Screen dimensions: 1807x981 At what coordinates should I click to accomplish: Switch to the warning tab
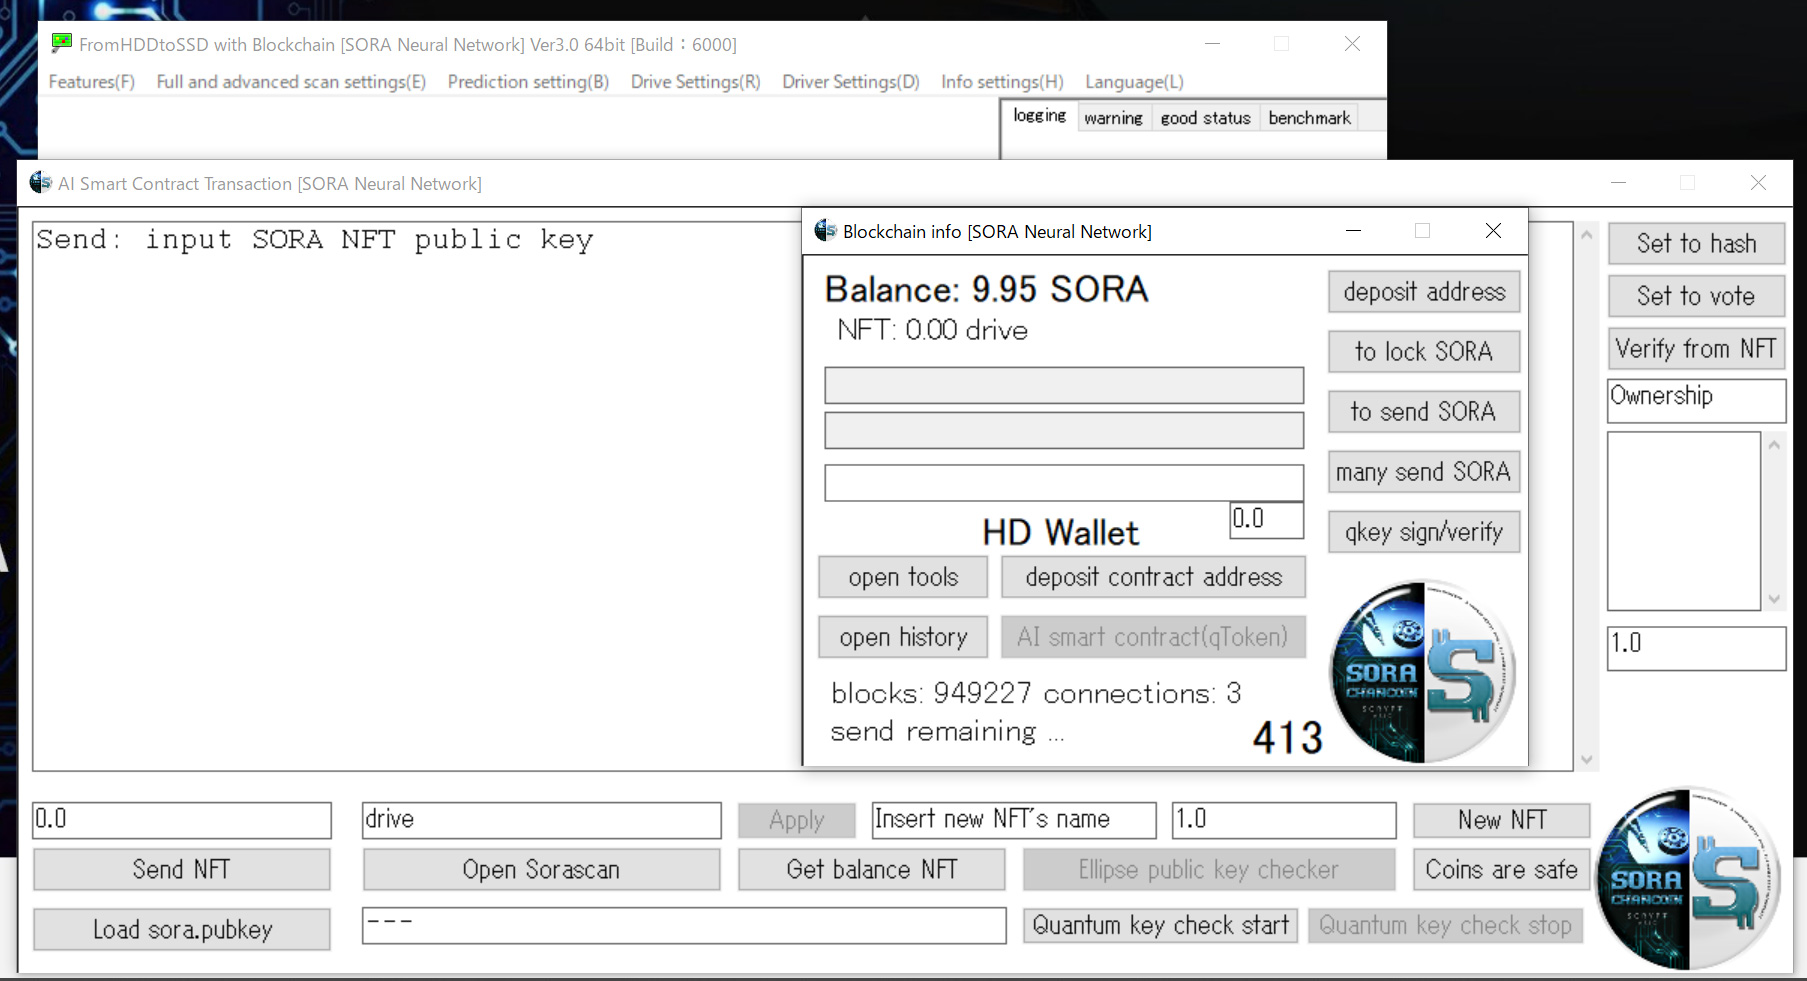tap(1113, 118)
